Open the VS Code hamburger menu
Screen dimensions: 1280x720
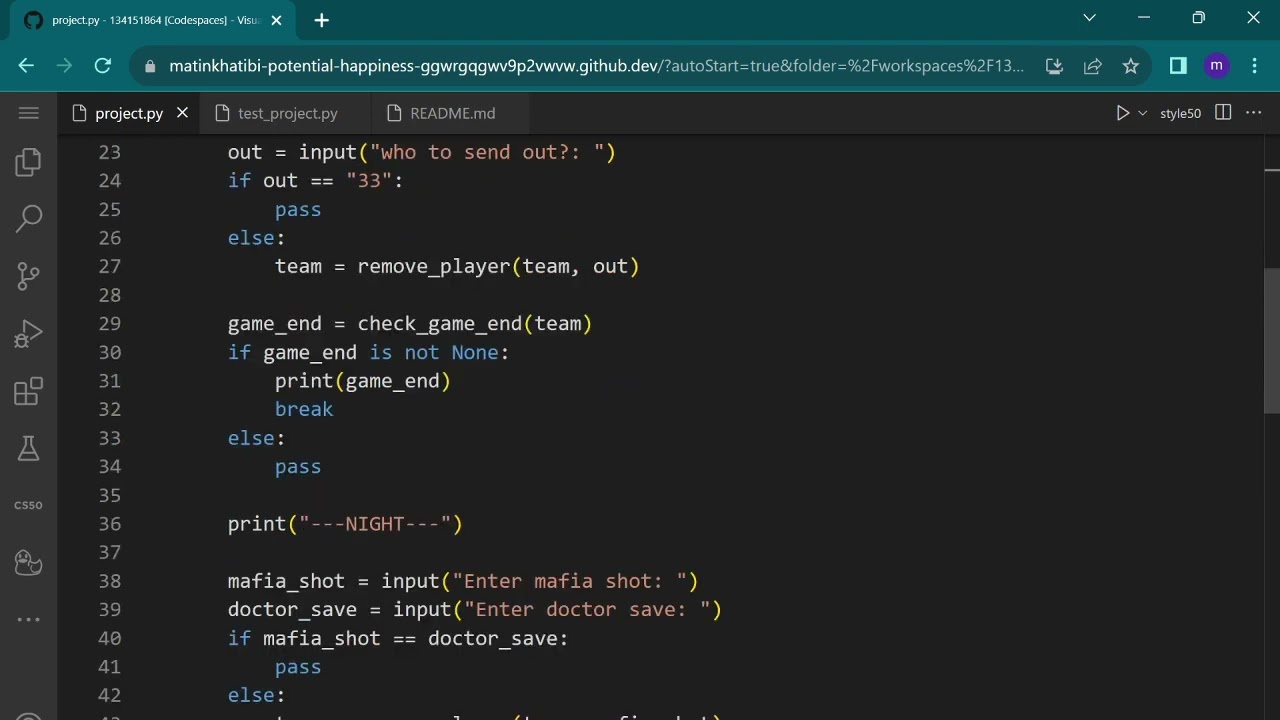(x=28, y=113)
